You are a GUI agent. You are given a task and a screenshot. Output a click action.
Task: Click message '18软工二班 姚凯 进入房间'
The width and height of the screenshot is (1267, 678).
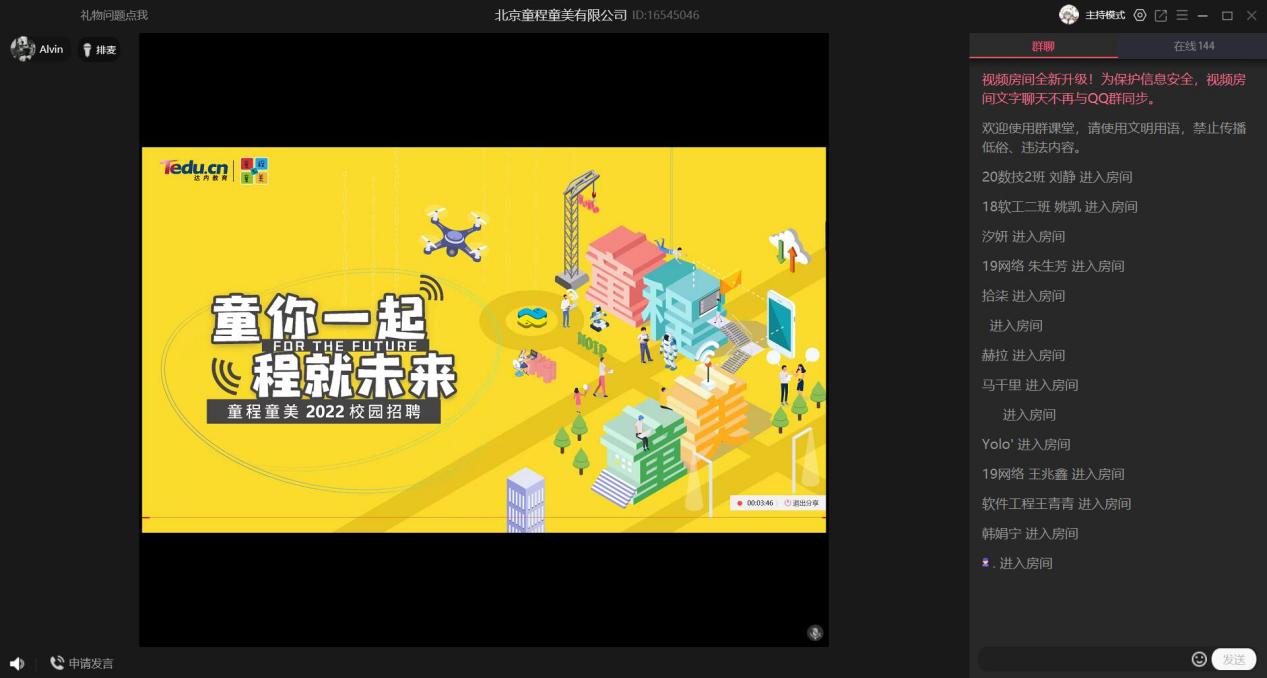[1060, 207]
